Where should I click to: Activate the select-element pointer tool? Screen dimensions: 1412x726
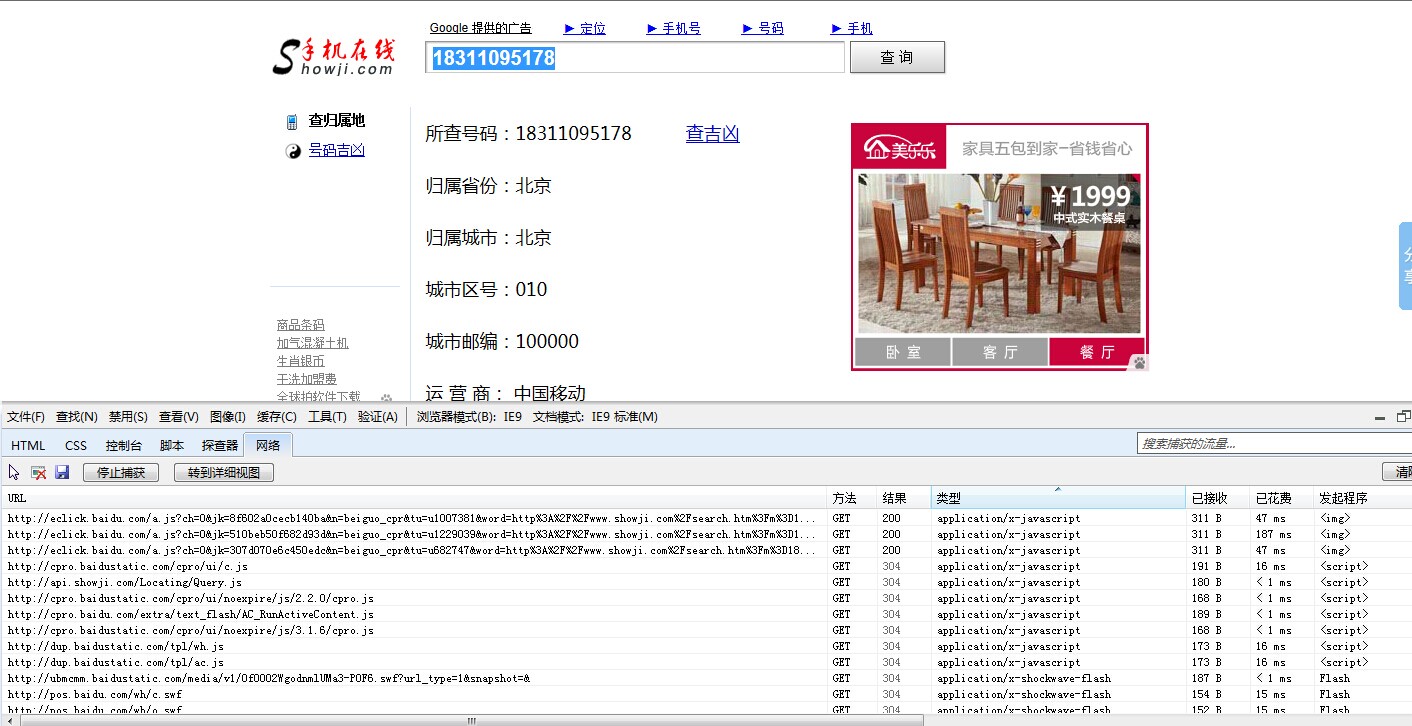coord(14,472)
